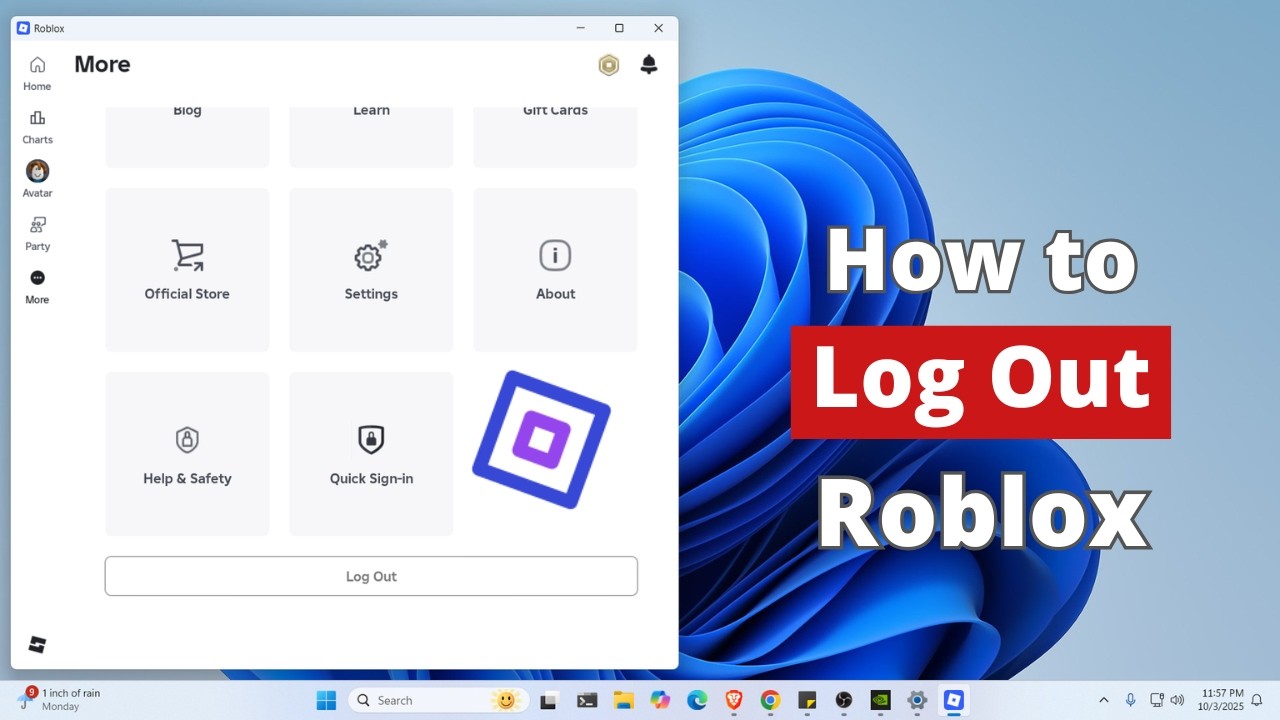Launch Microsoft Edge from the taskbar
Screen dimensions: 1280x720
tap(697, 700)
